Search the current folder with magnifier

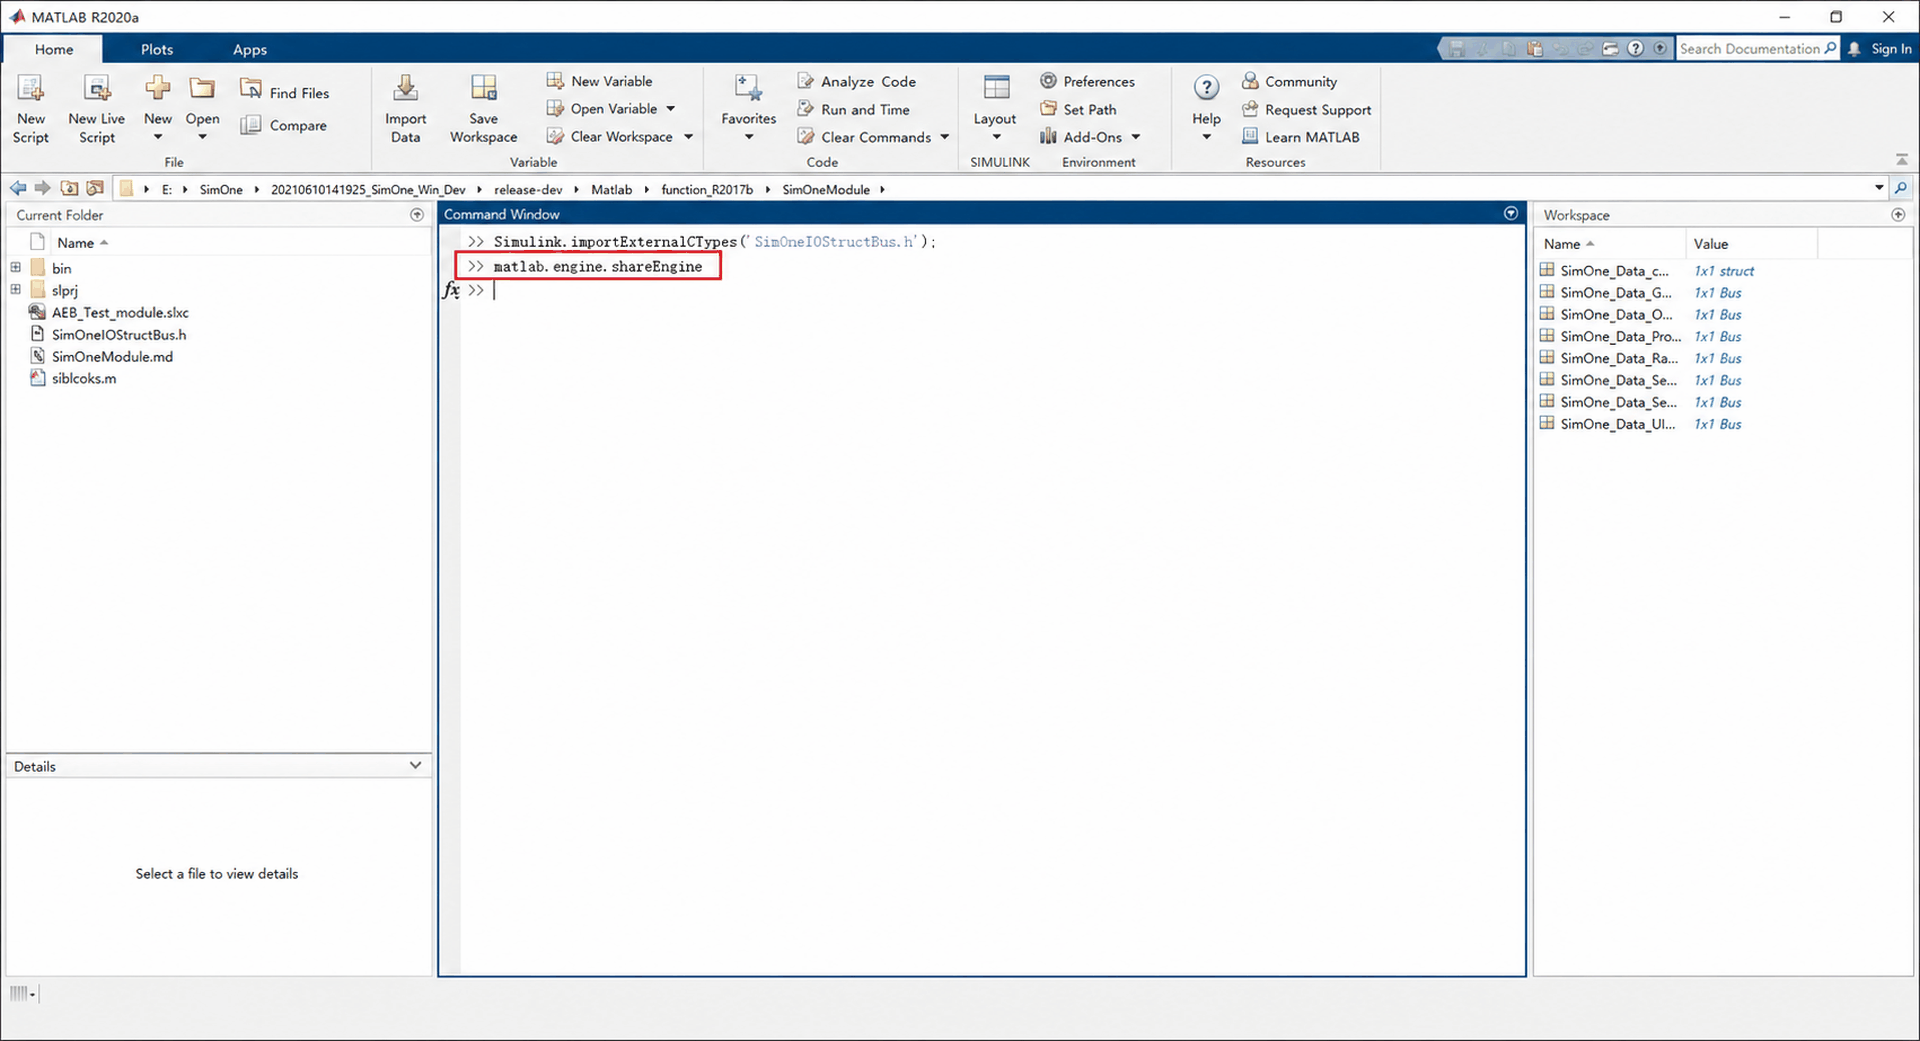pyautogui.click(x=1901, y=187)
